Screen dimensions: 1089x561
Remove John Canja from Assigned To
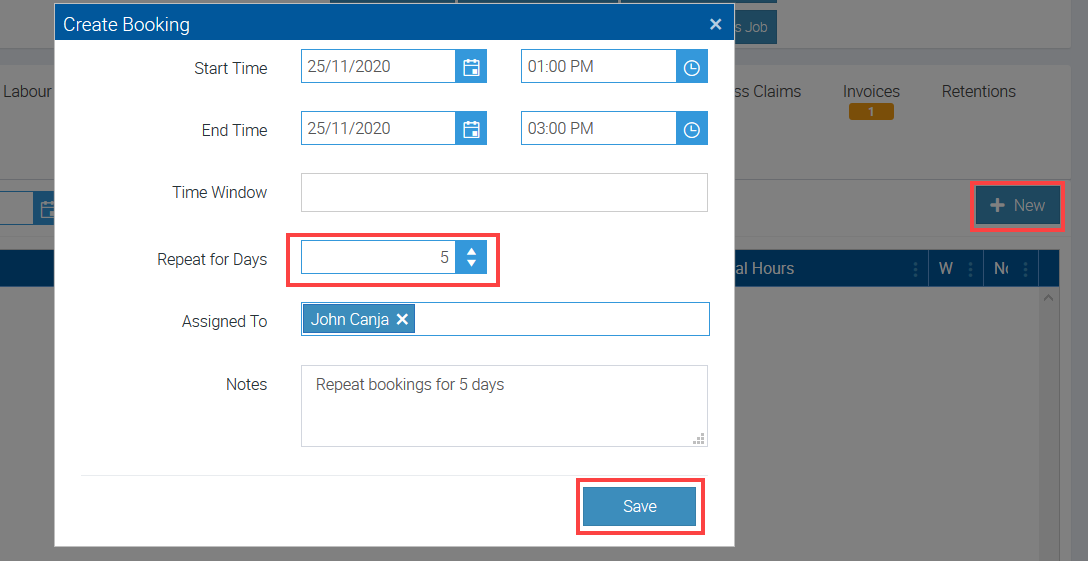402,320
